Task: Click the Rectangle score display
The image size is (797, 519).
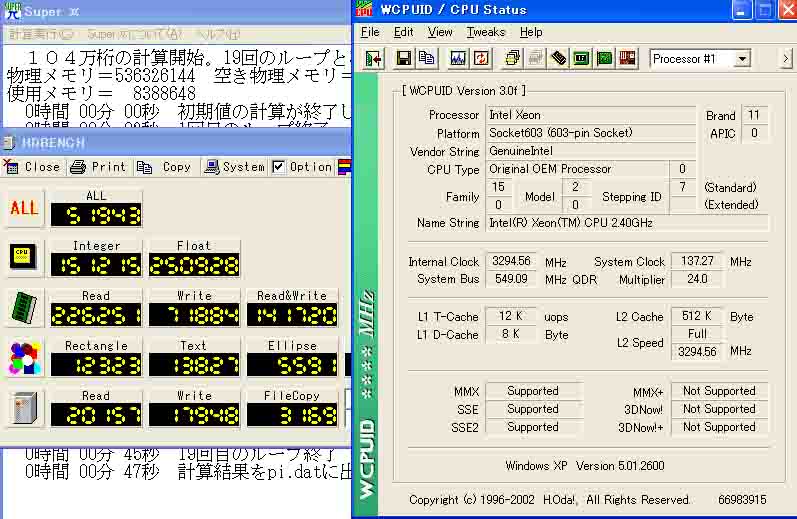Action: 96,365
